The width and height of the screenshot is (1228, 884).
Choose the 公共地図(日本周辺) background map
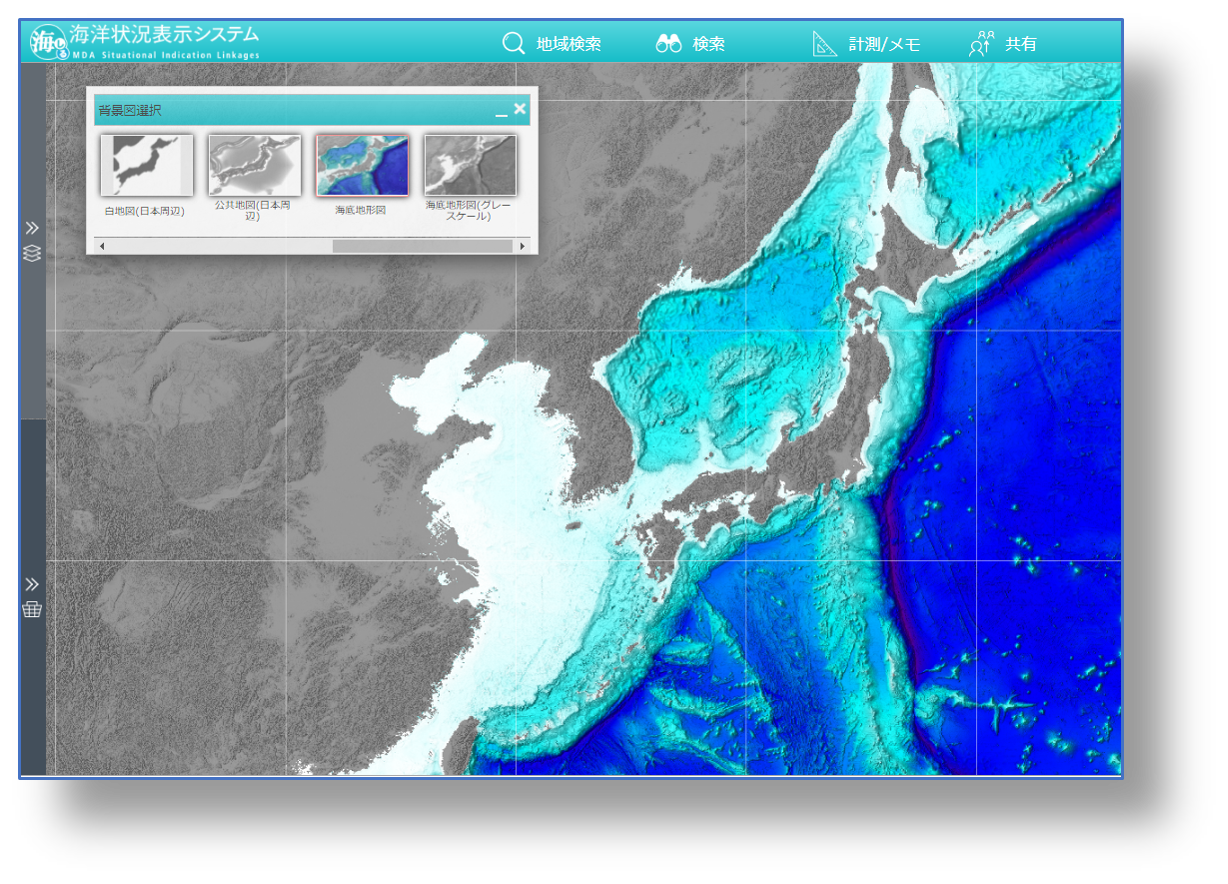coord(254,166)
